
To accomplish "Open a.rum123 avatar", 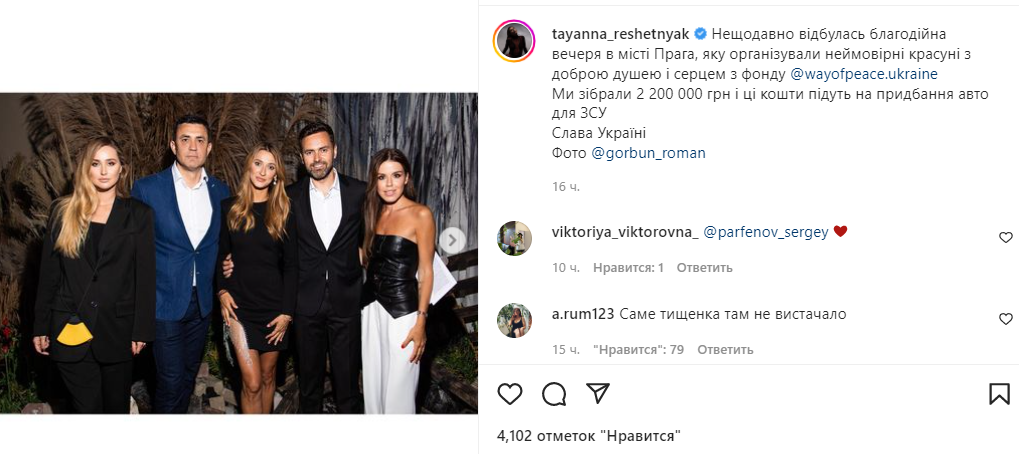I will click(x=514, y=320).
